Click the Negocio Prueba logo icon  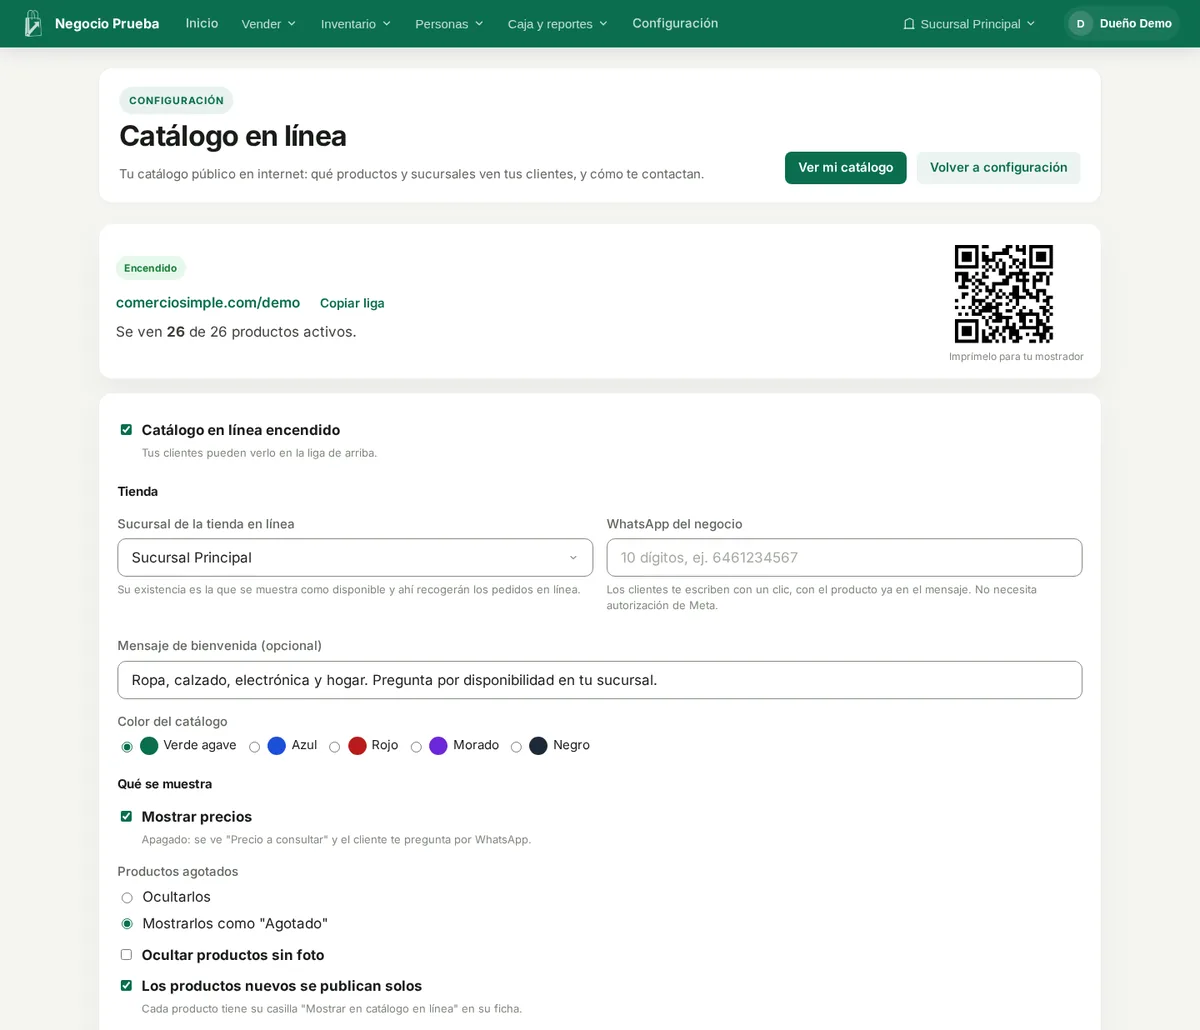(33, 23)
